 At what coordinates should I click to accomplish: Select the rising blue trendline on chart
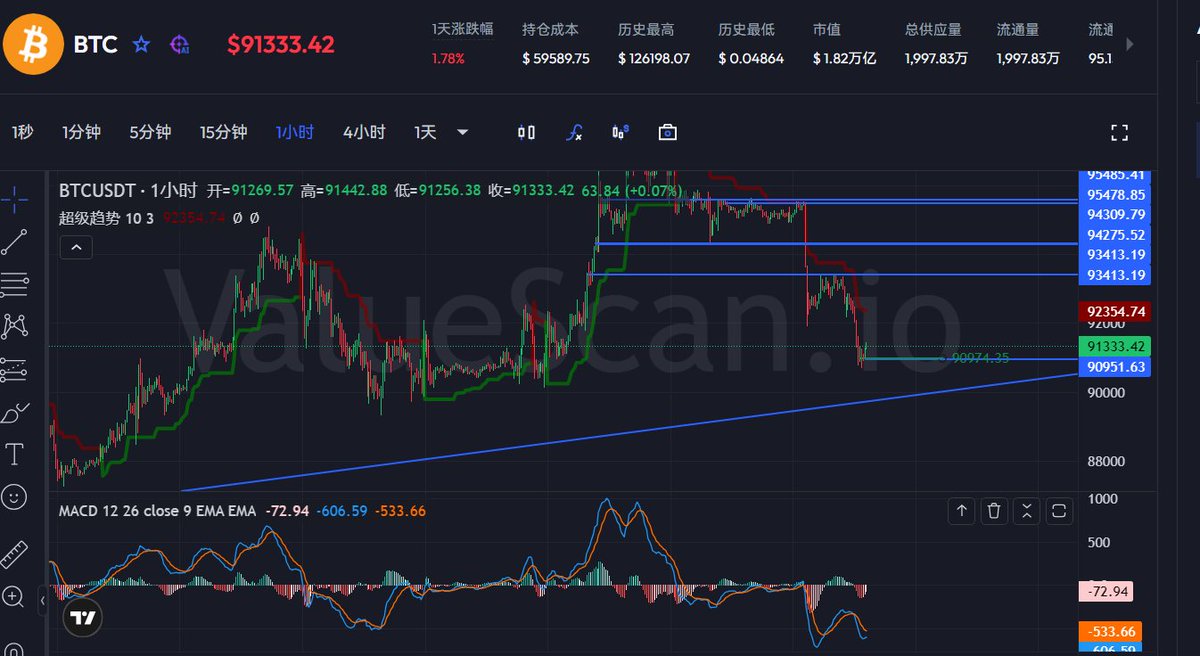[630, 433]
